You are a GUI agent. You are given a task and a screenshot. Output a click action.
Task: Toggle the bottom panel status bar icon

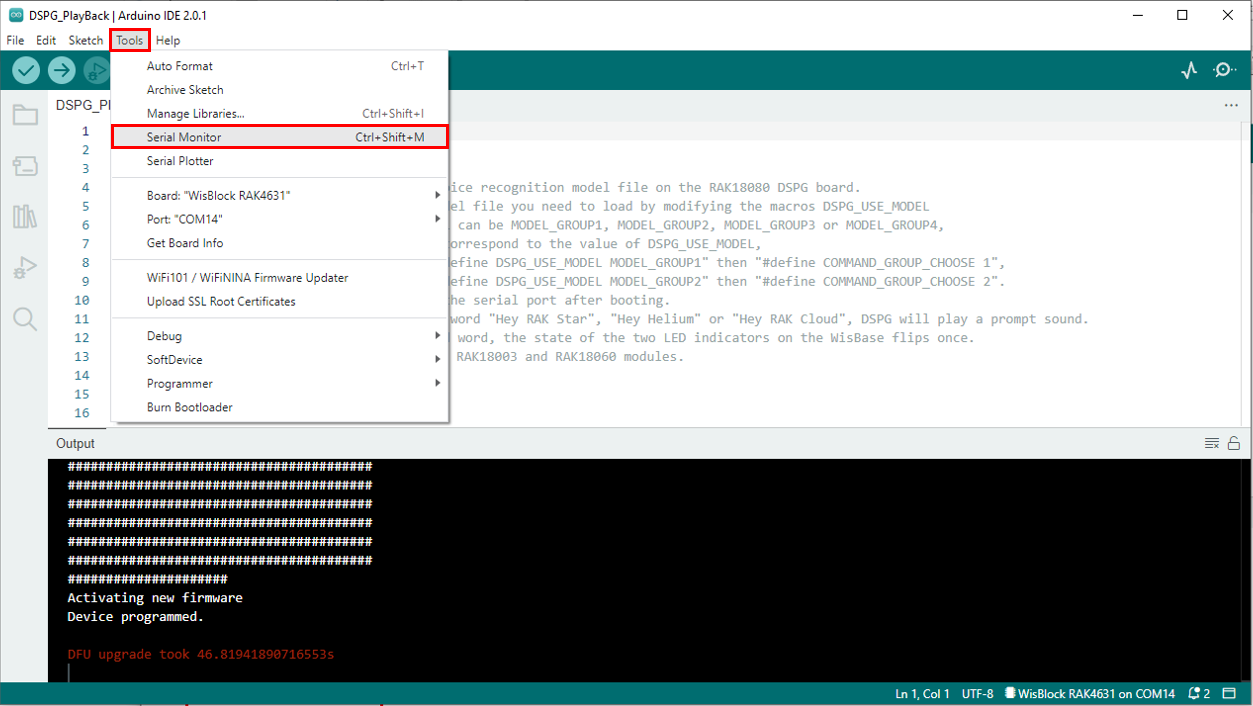click(x=1232, y=694)
